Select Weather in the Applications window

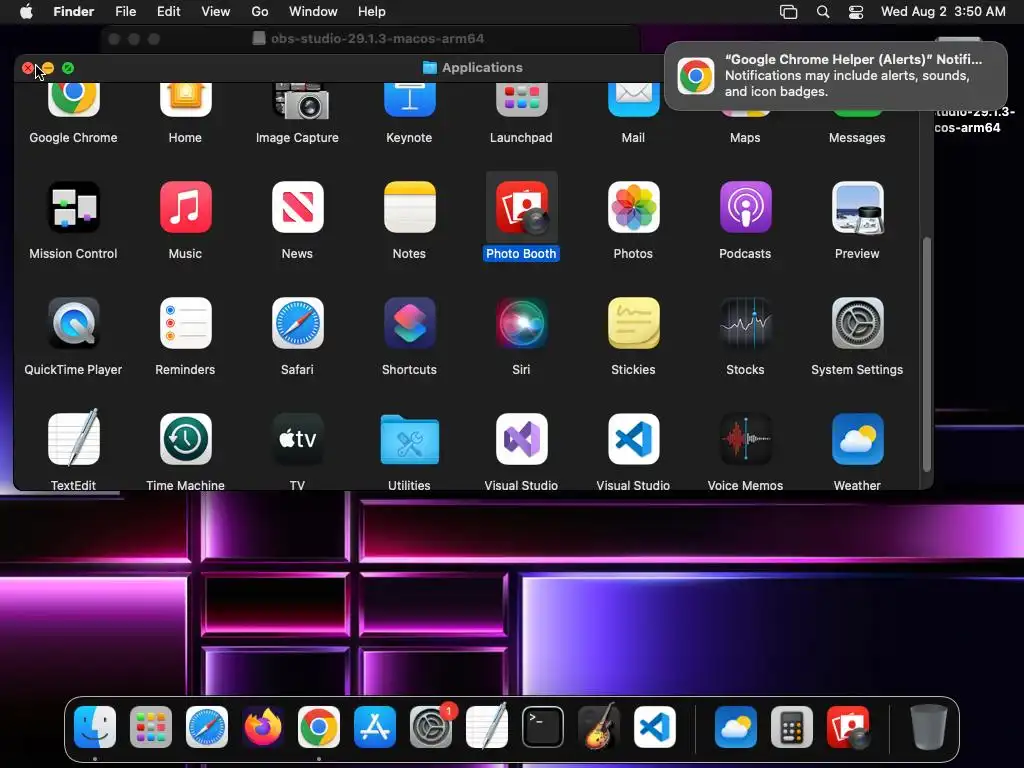857,439
